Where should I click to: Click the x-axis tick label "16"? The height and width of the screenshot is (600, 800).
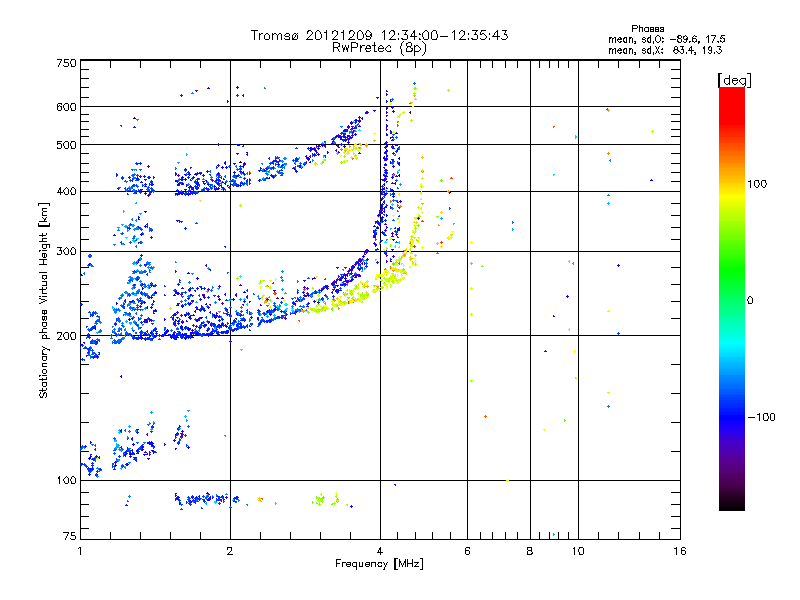(x=680, y=551)
